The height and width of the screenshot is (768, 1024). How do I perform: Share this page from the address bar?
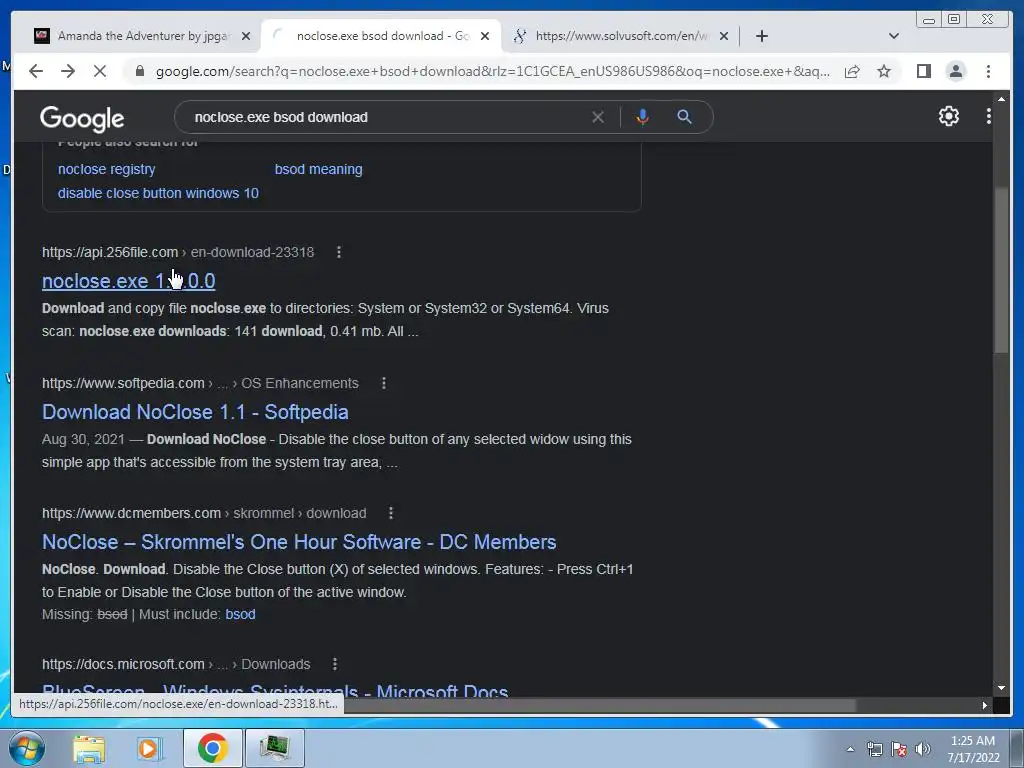(x=852, y=71)
